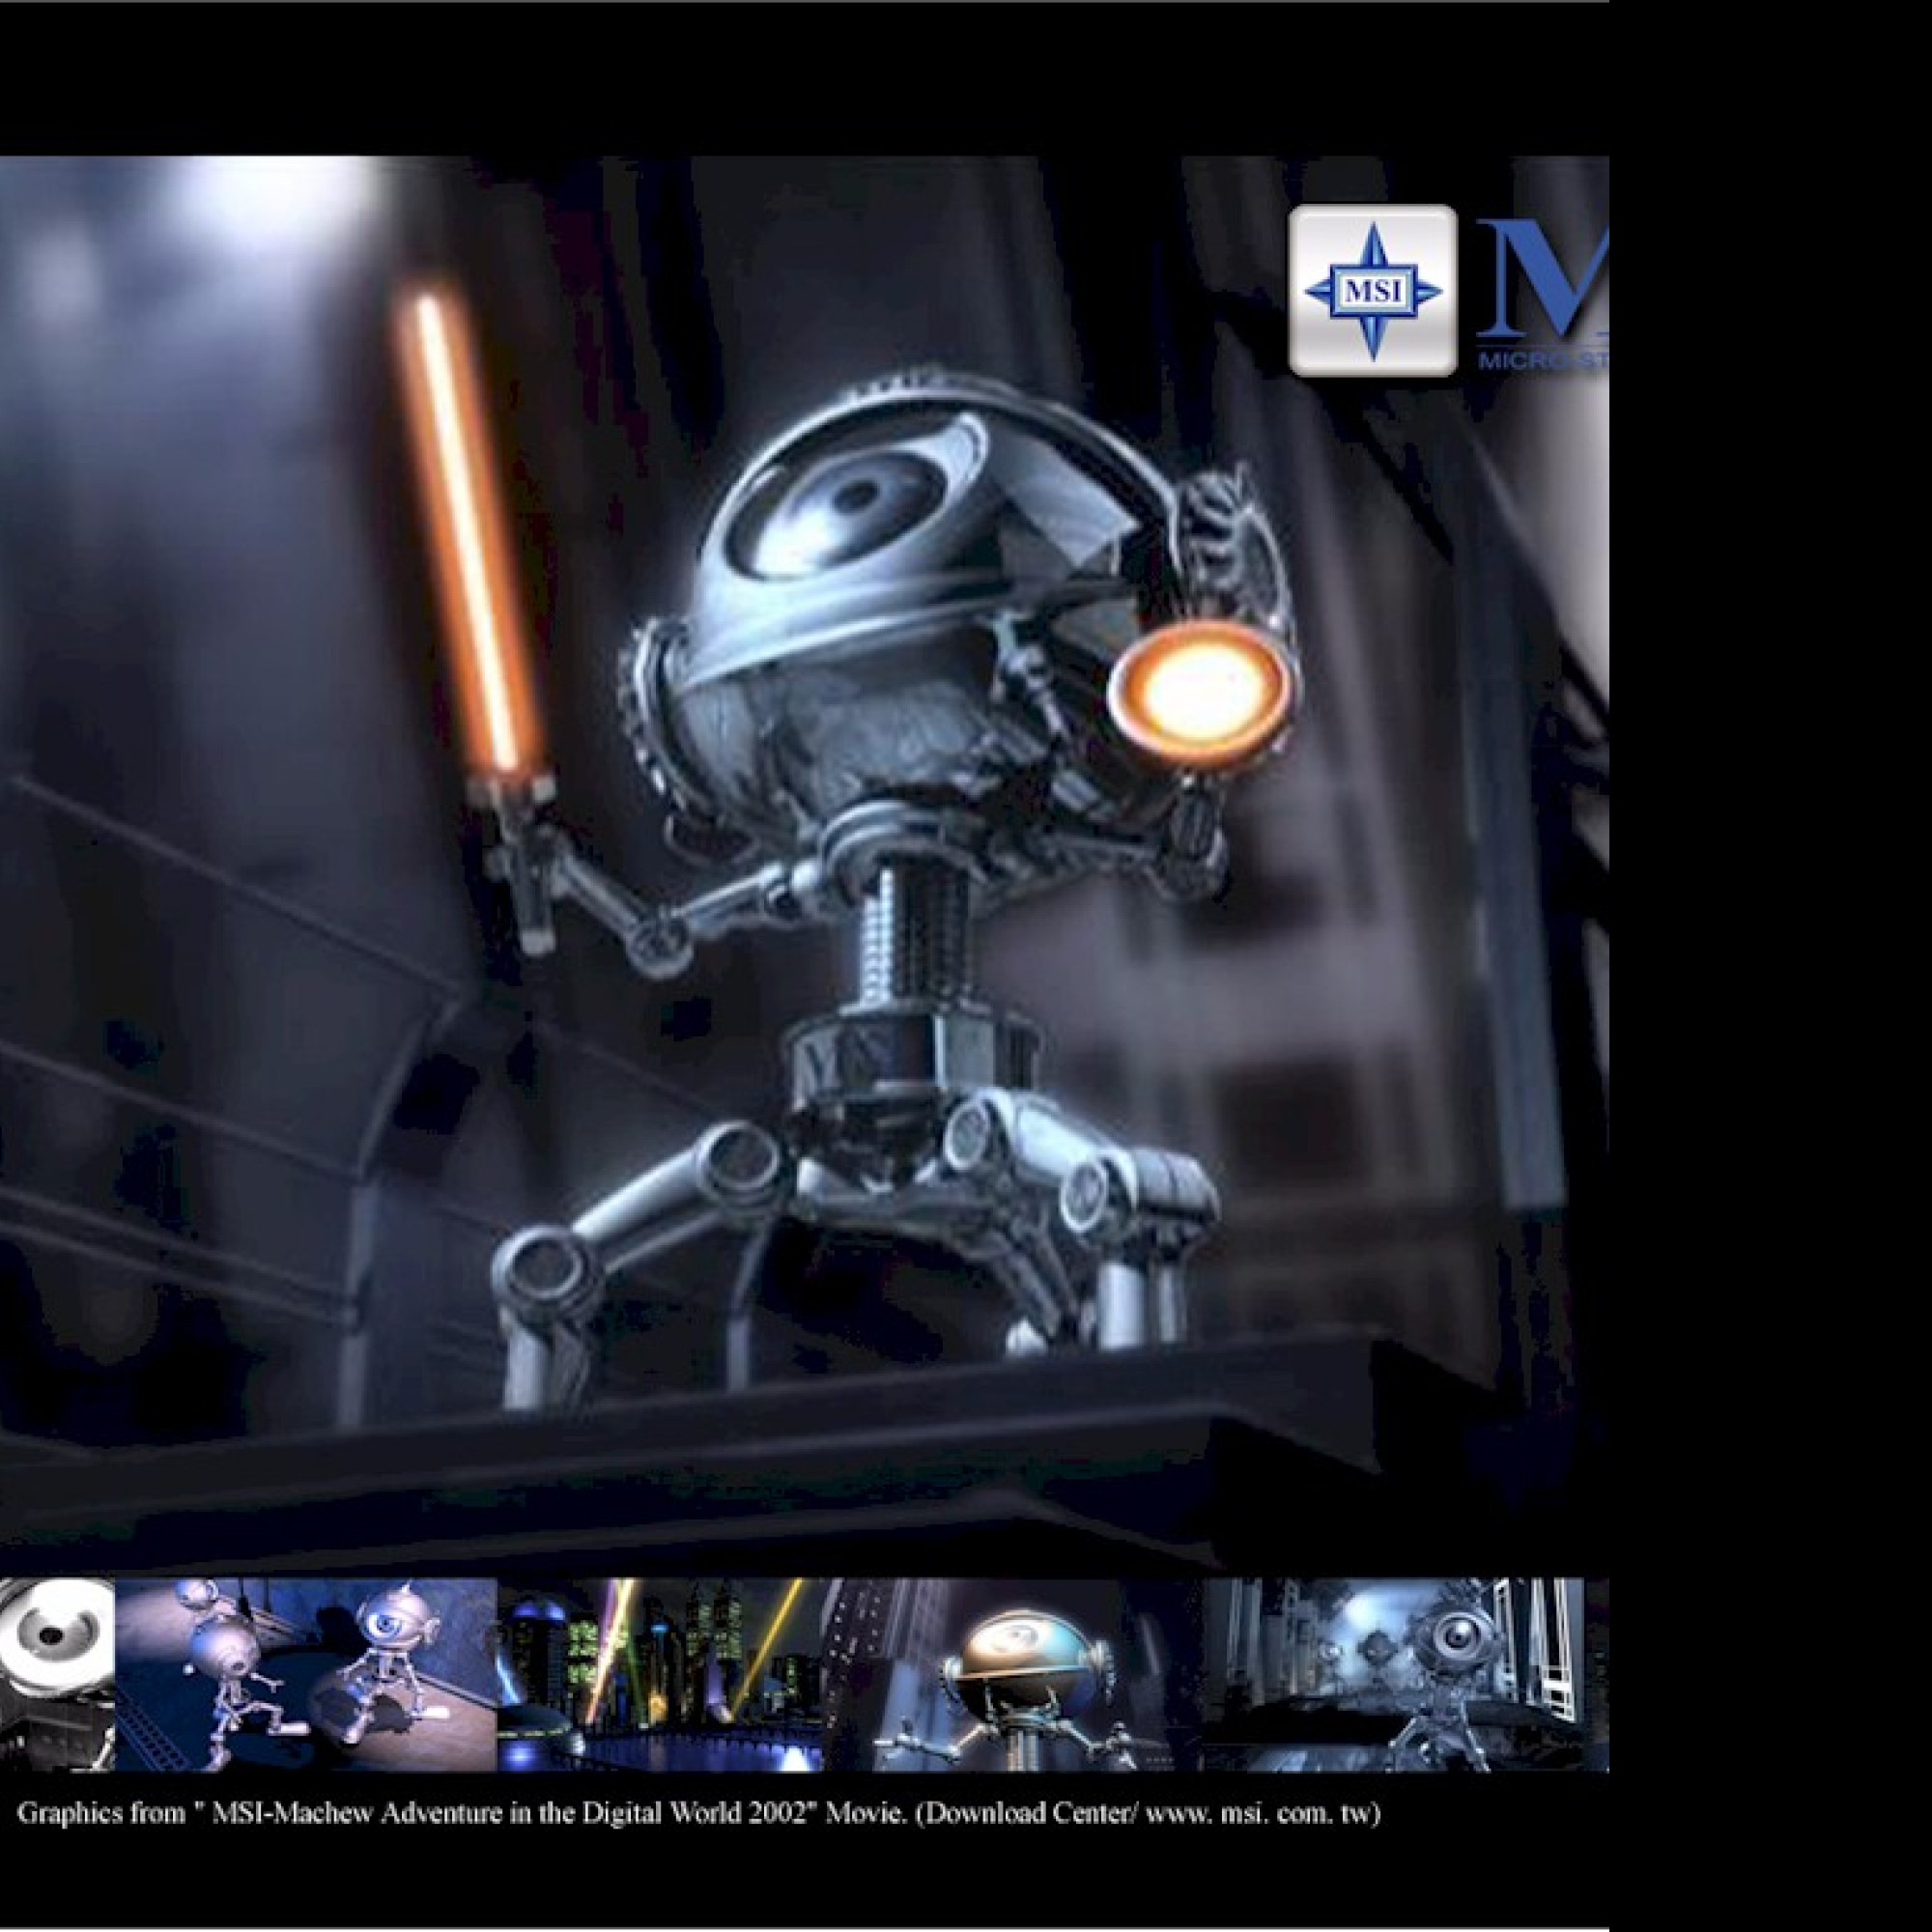Click the "Download Center" caption text

pyautogui.click(x=1028, y=1813)
